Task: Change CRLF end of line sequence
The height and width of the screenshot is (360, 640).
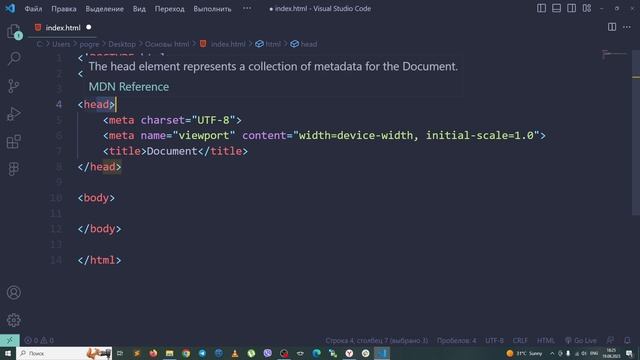Action: (520, 340)
